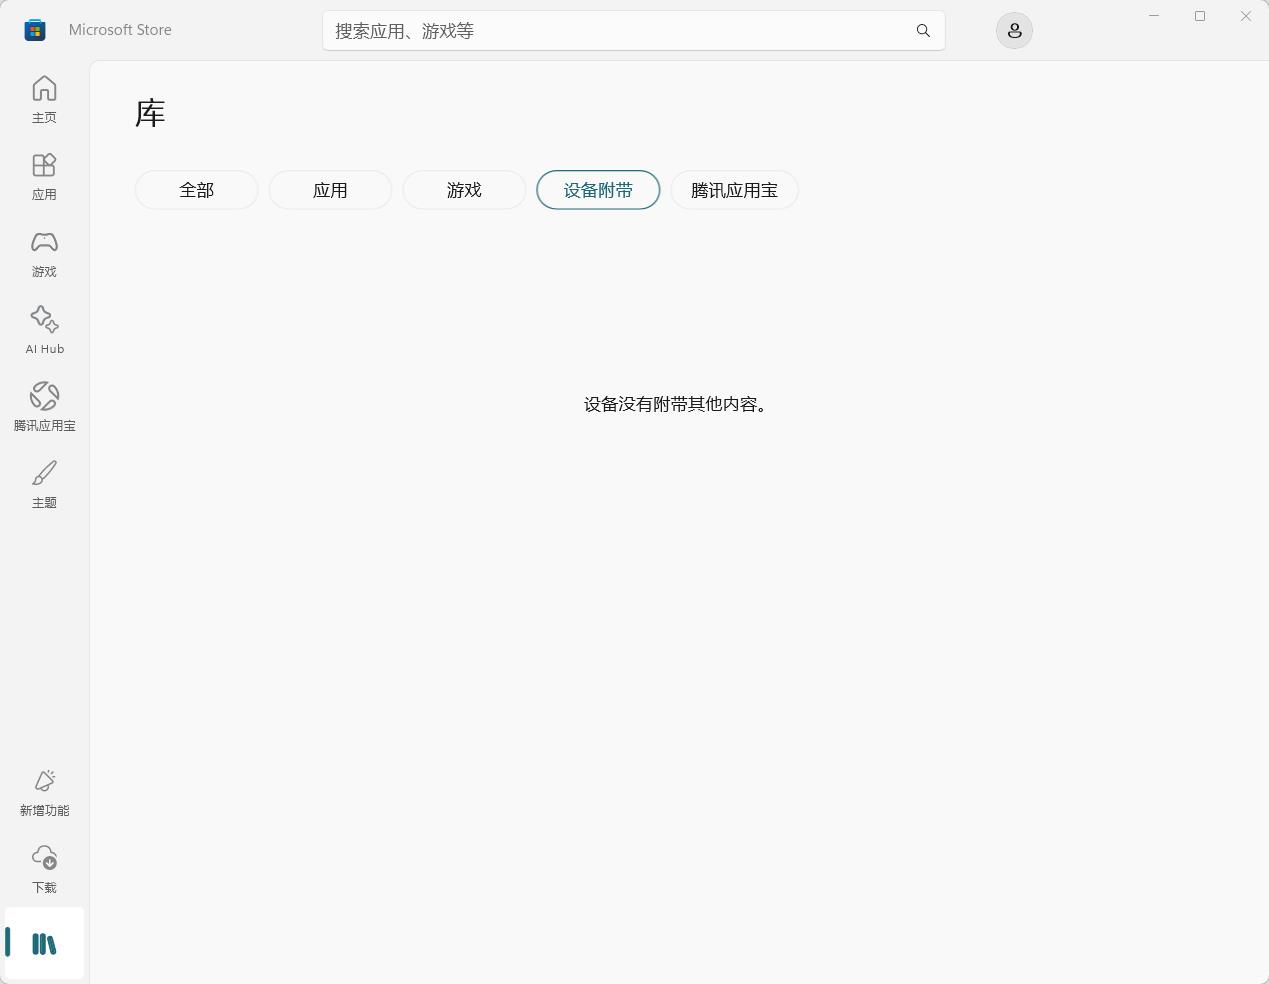Click the Microsoft Store logo icon
The width and height of the screenshot is (1269, 984).
pos(35,30)
